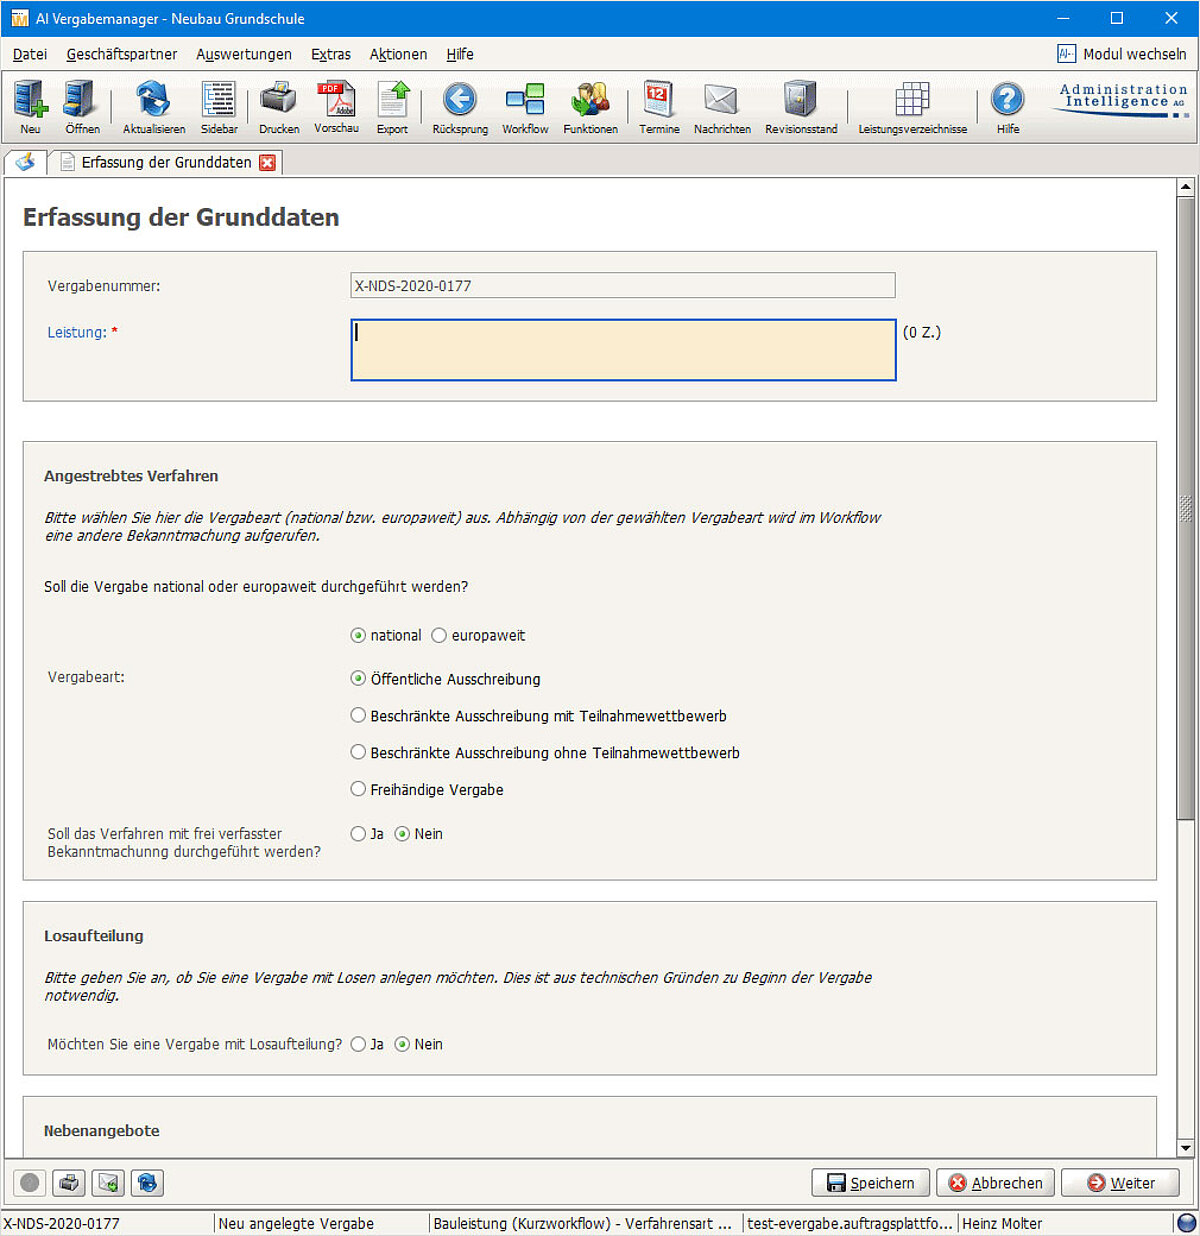
Task: Choose Freihändige Vergabe as Vergabeart
Action: pyautogui.click(x=358, y=789)
